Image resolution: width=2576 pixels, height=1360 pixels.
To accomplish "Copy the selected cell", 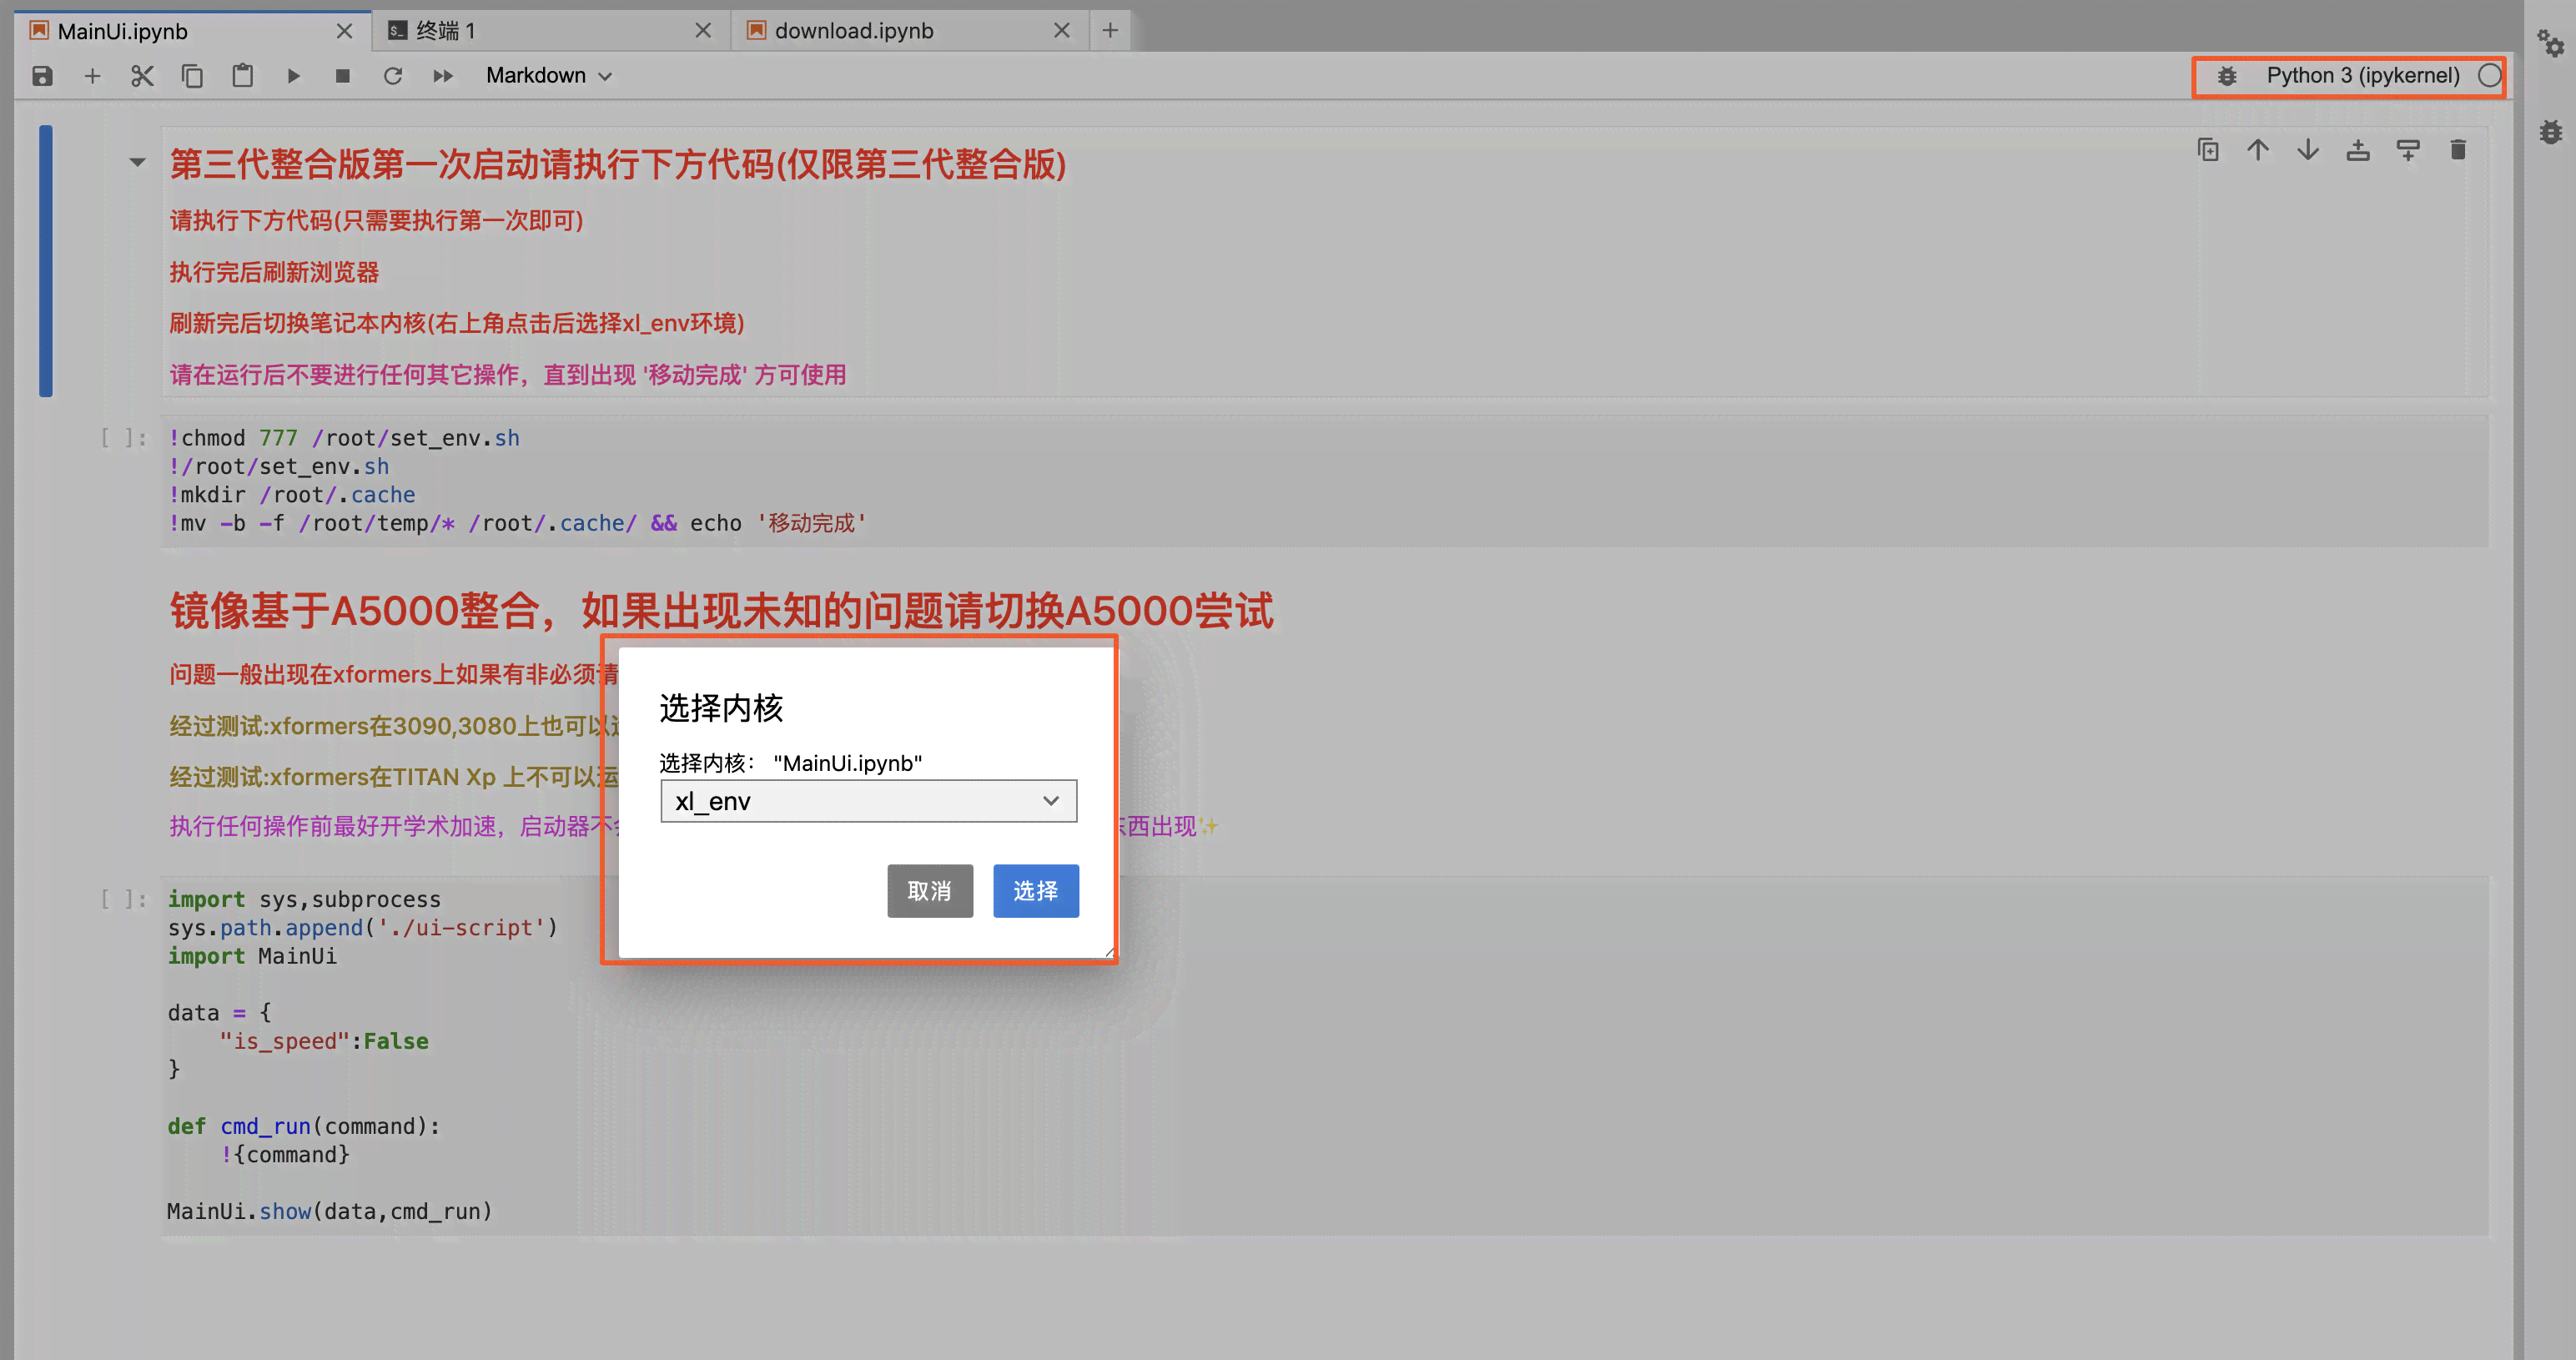I will 192,76.
